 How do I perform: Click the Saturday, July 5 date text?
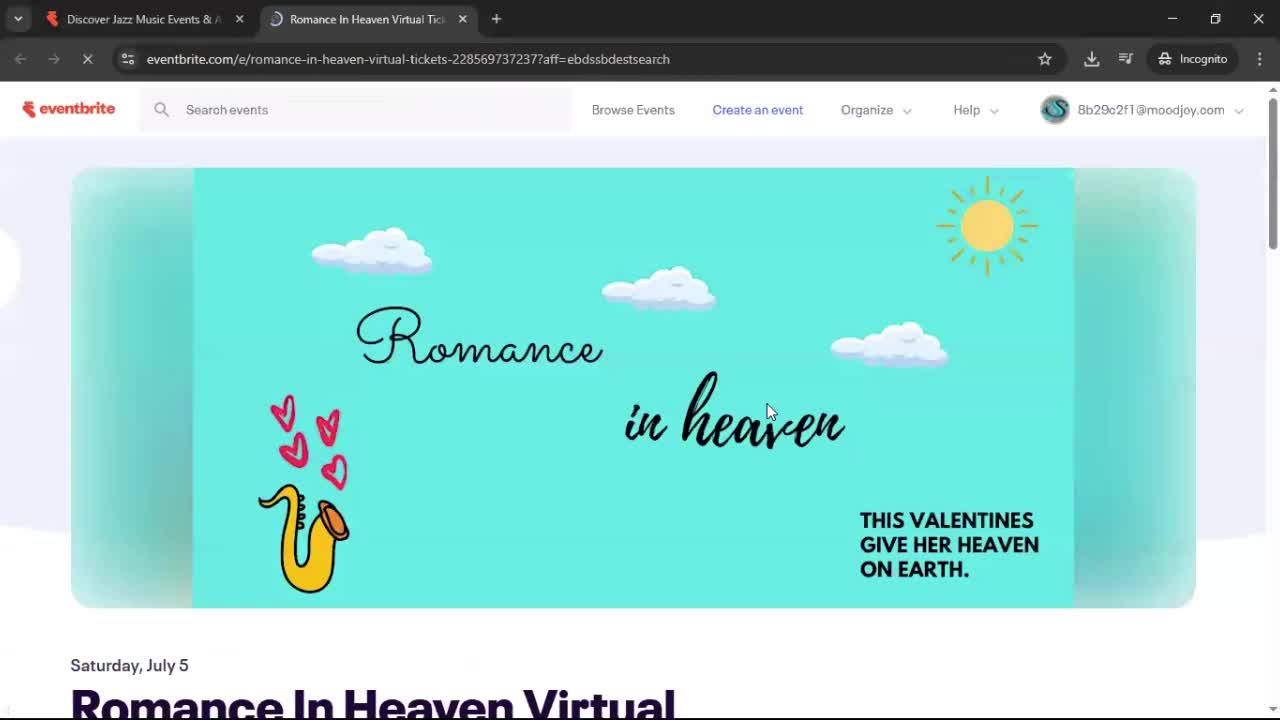(x=129, y=665)
